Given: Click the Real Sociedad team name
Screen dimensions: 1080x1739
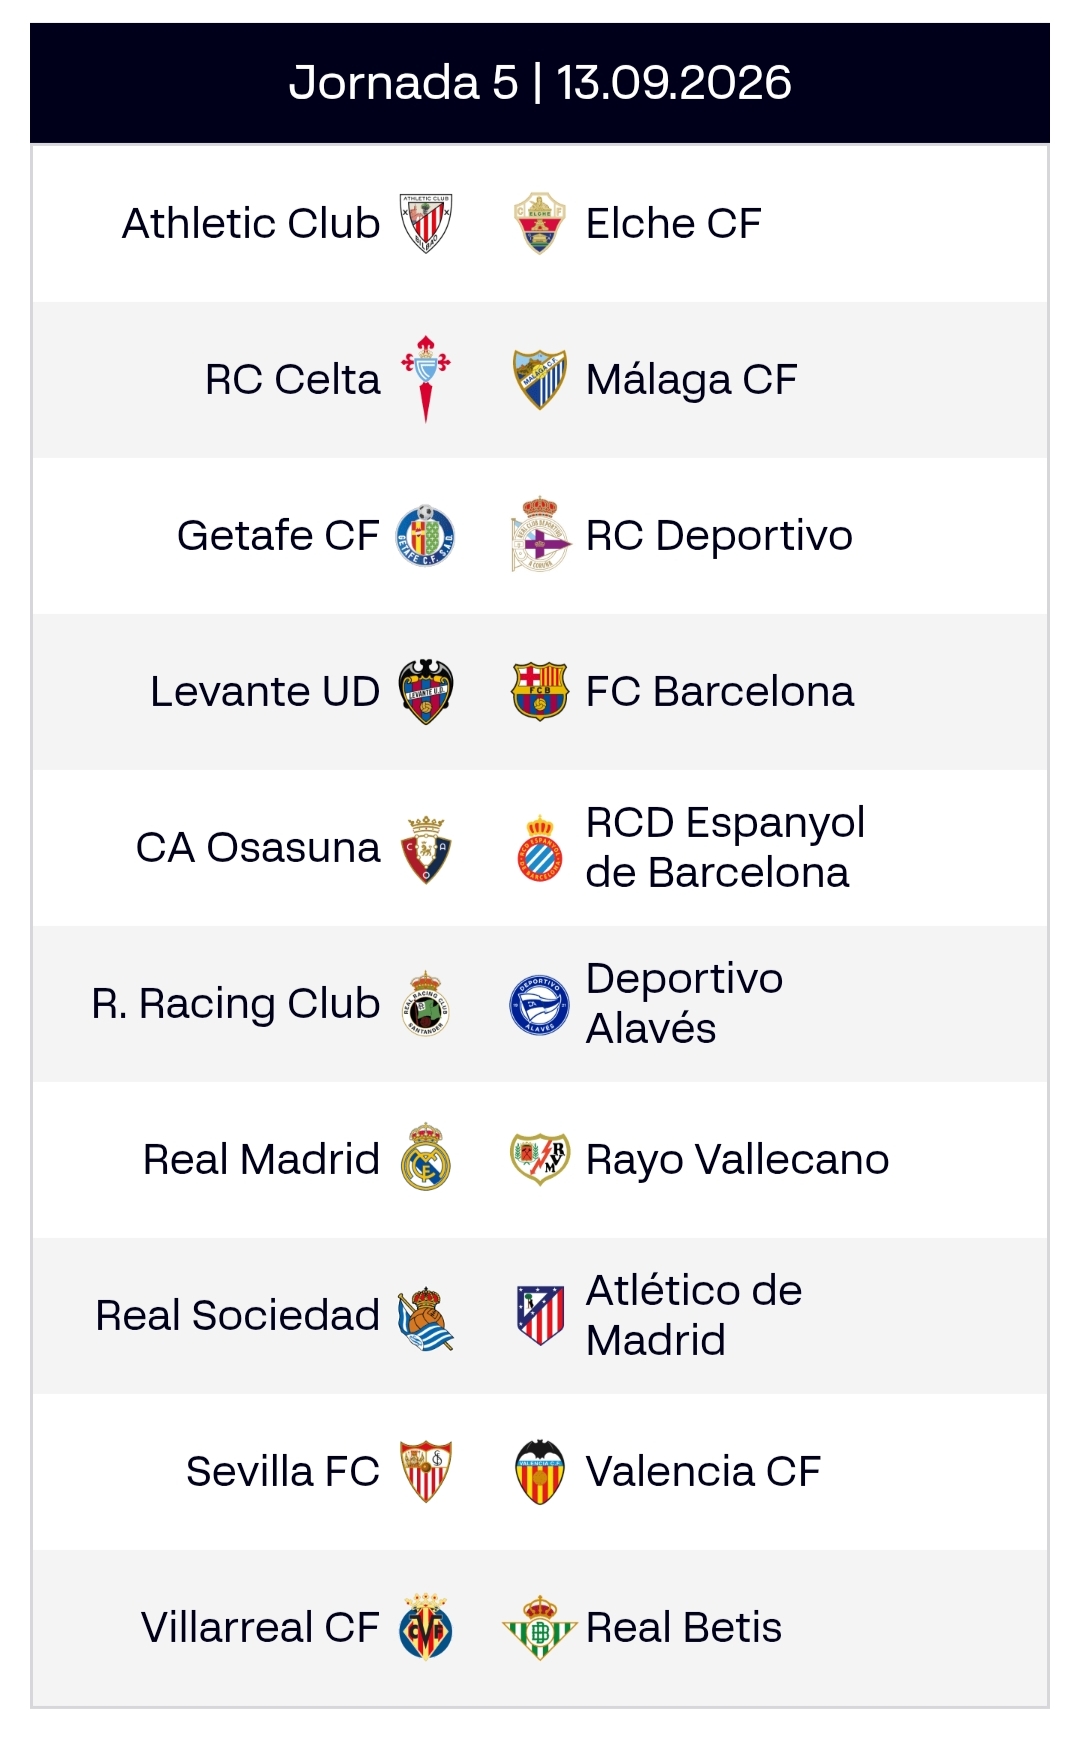Looking at the screenshot, I should click(x=237, y=1315).
